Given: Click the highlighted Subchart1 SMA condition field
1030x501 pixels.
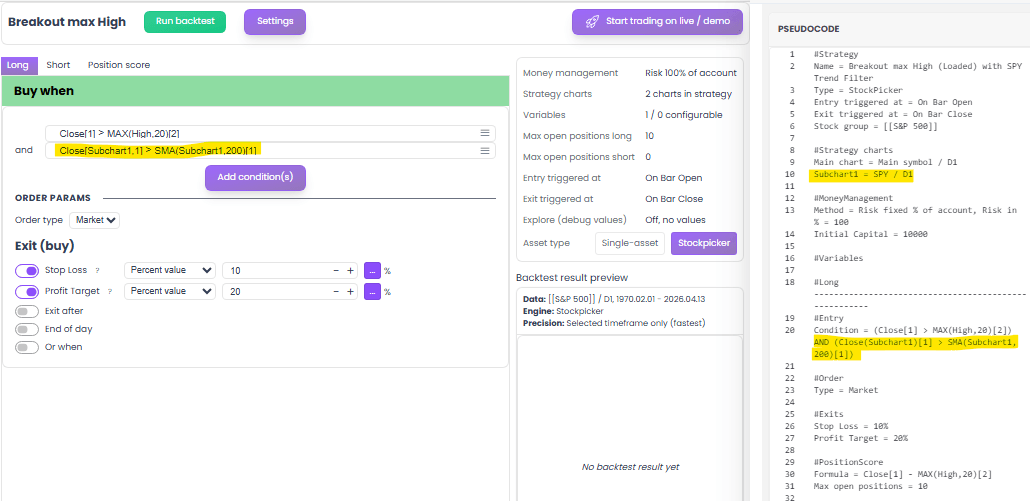Looking at the screenshot, I should [271, 150].
